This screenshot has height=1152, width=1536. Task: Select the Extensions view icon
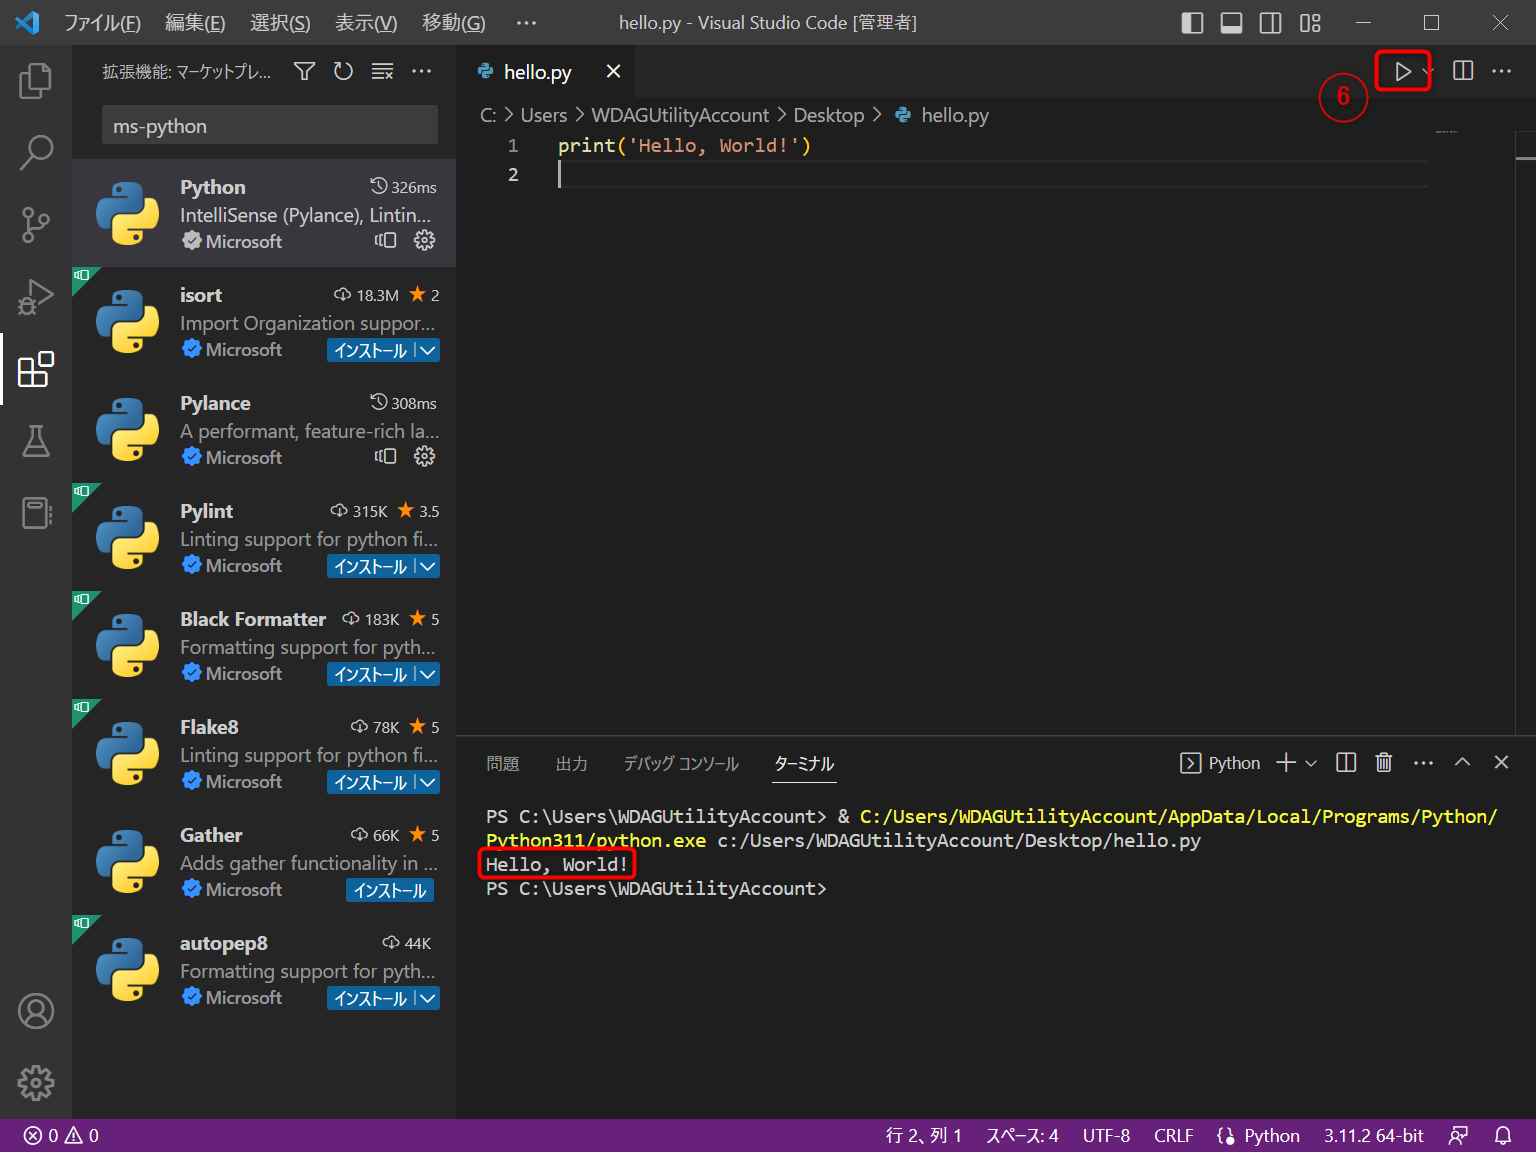coord(36,369)
